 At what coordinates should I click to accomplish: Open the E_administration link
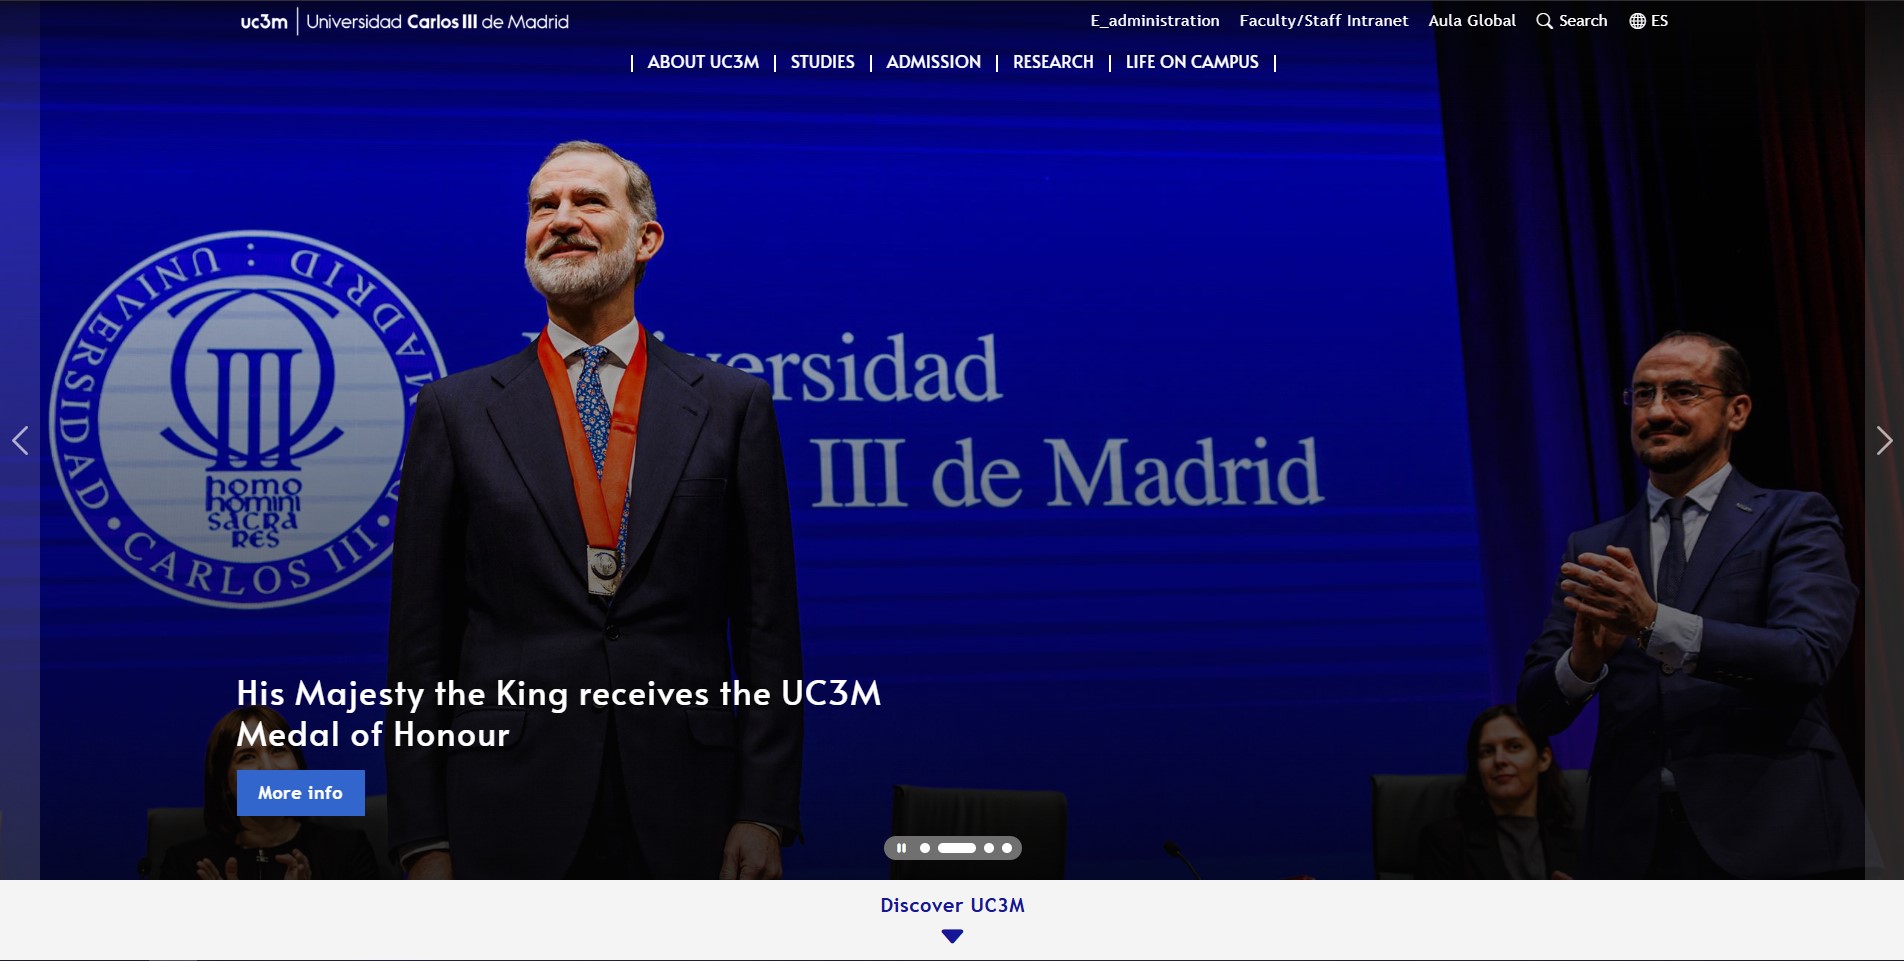tap(1155, 21)
